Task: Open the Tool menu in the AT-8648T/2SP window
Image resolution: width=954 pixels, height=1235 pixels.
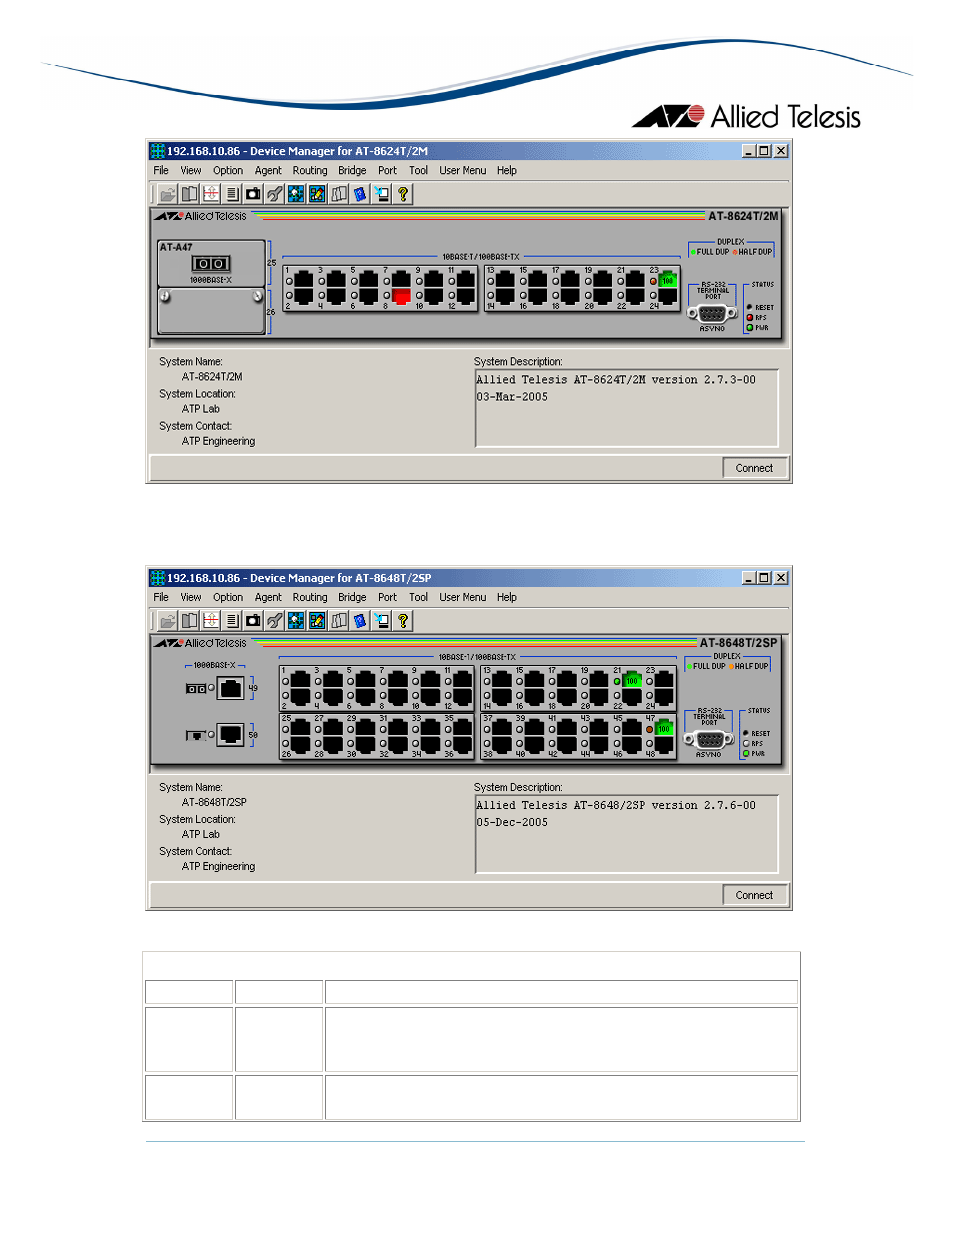Action: coord(418,598)
